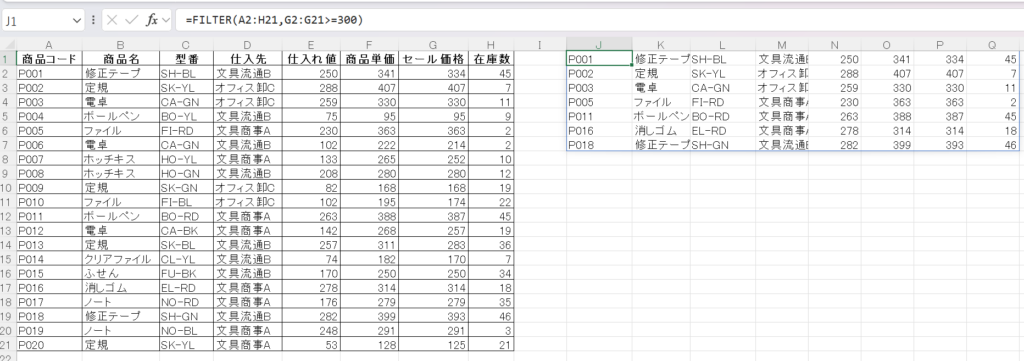
Task: Cancel formula entry with X icon
Action: tap(112, 20)
